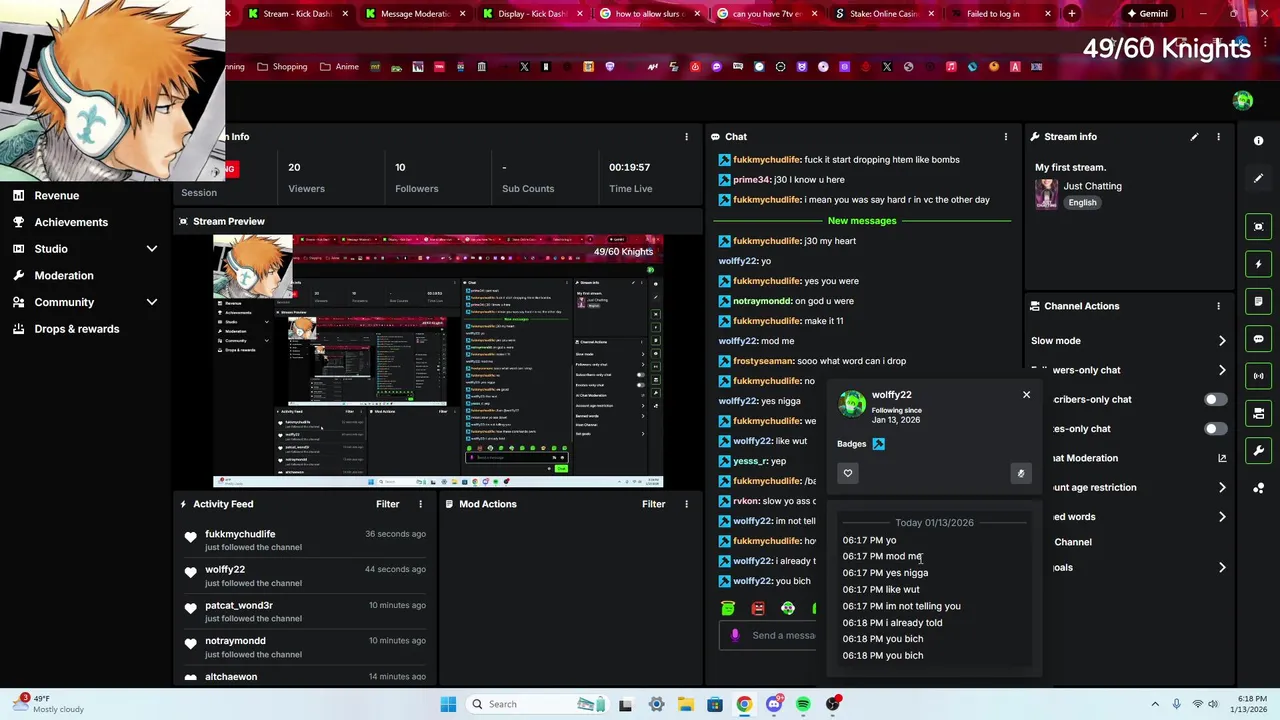The width and height of the screenshot is (1280, 720).
Task: Open the Achievements sidebar item
Action: click(x=70, y=222)
